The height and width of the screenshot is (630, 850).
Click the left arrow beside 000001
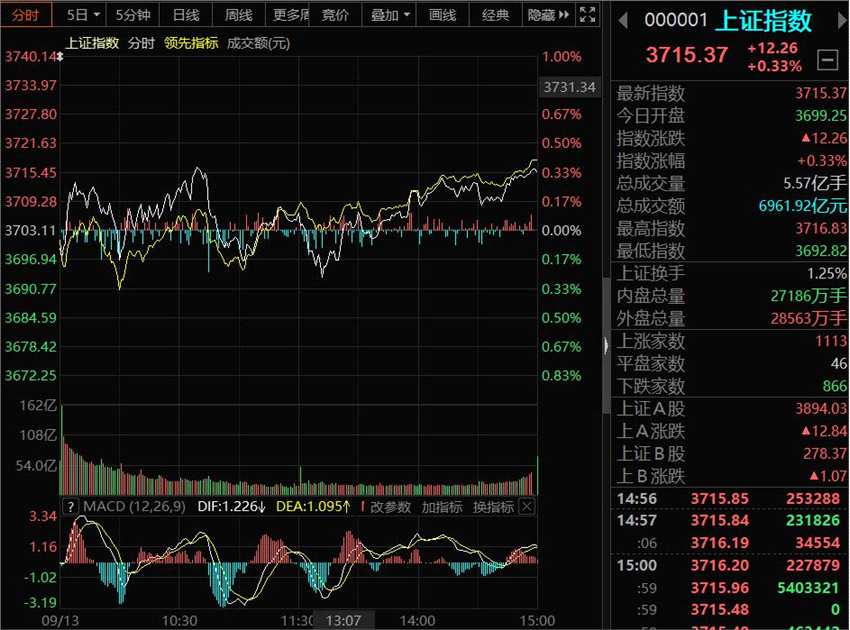pyautogui.click(x=623, y=20)
